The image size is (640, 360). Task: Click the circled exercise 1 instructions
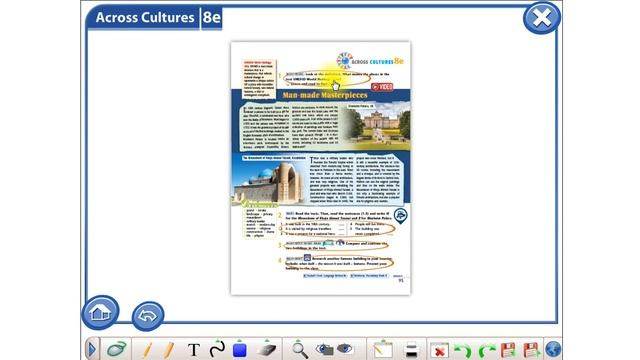327,79
